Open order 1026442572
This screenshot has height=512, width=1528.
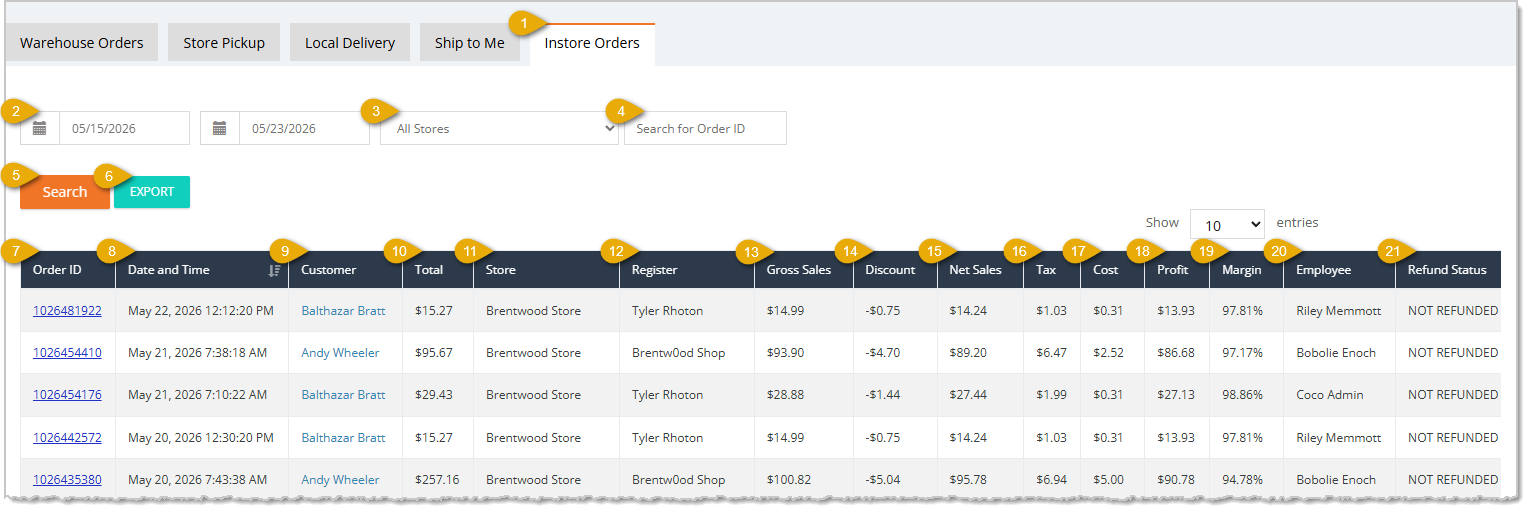(67, 438)
